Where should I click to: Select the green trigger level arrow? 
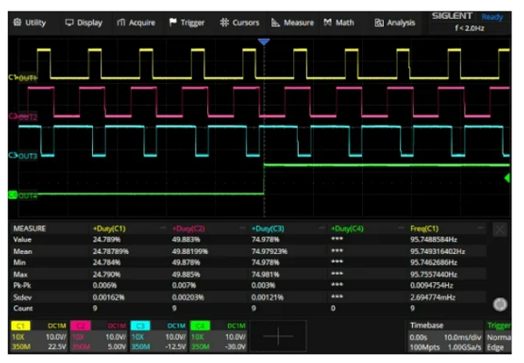507,178
